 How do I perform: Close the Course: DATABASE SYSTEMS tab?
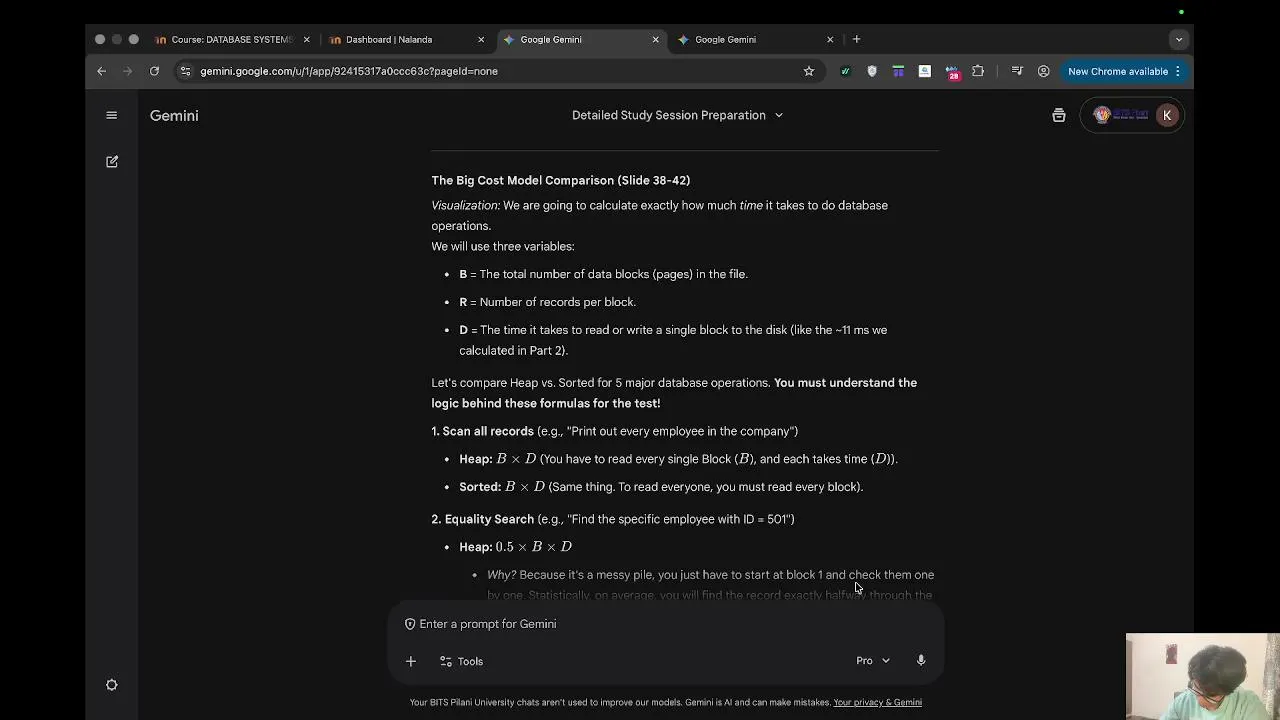[x=306, y=39]
